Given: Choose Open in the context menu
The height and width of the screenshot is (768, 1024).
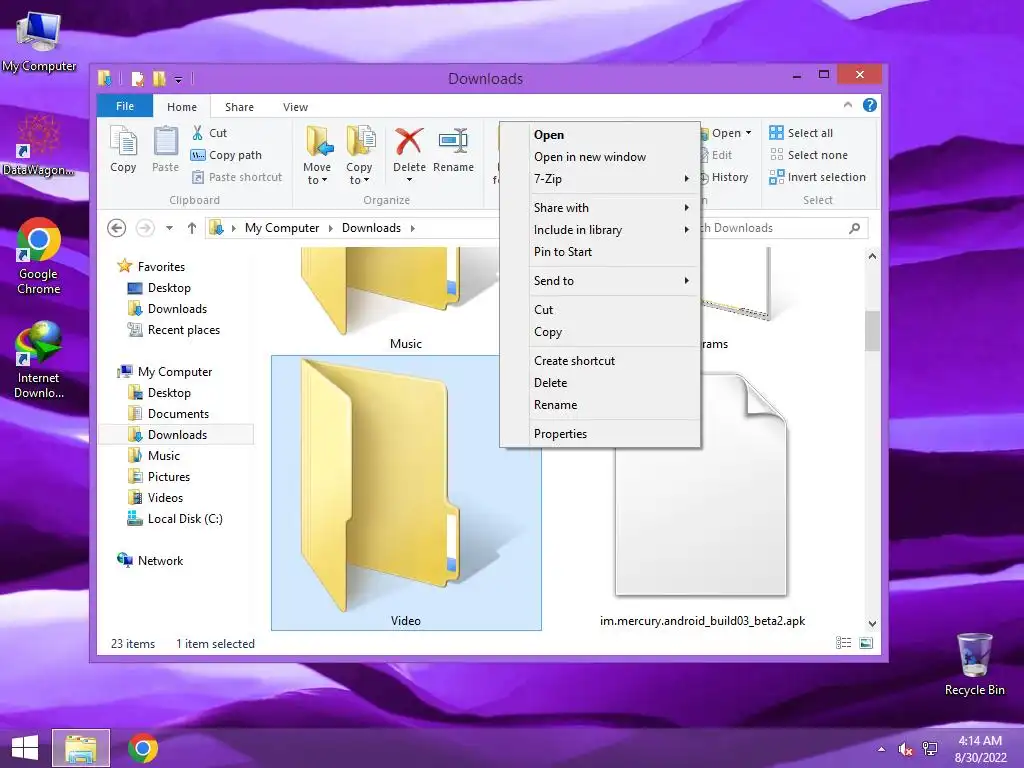Looking at the screenshot, I should coord(601,135).
